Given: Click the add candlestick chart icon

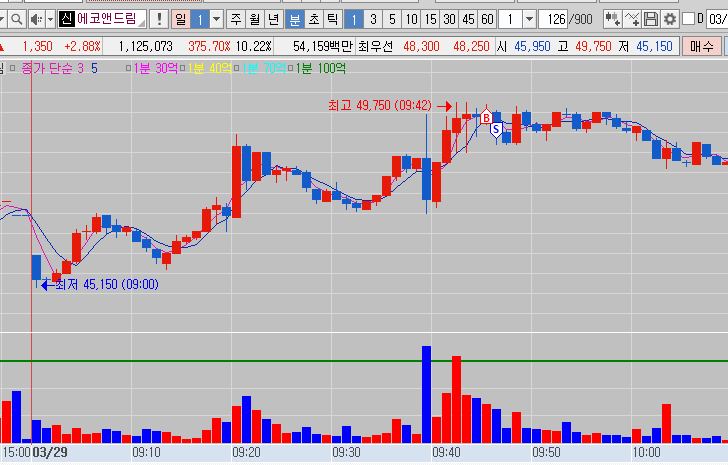Looking at the screenshot, I should pos(613,19).
